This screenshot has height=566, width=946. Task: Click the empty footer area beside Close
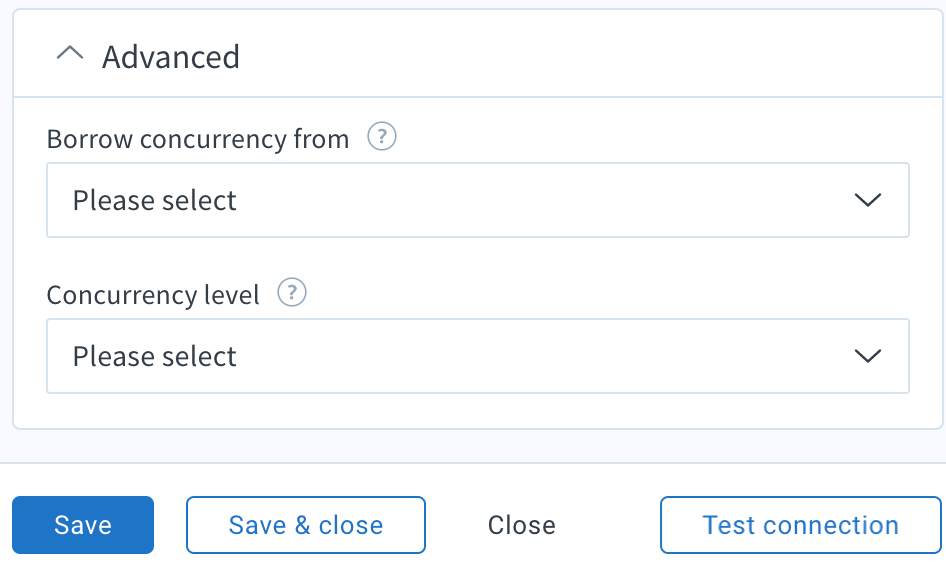(608, 525)
